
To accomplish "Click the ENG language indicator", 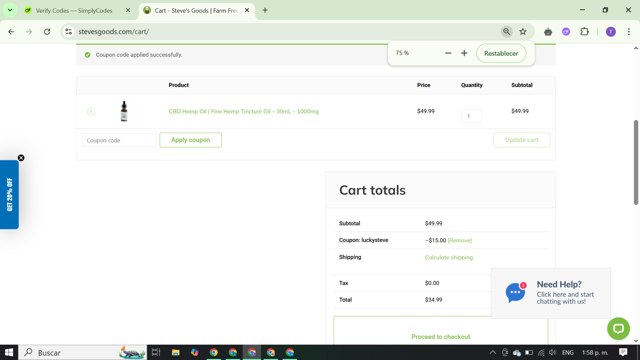I will tap(568, 352).
